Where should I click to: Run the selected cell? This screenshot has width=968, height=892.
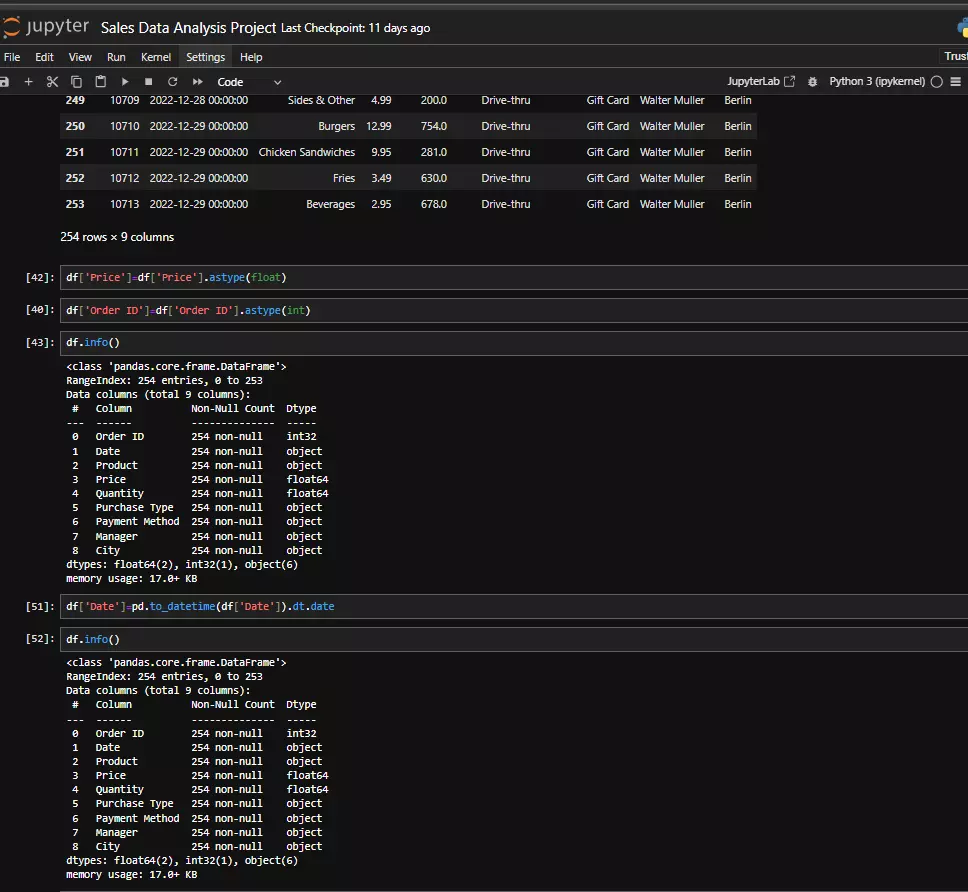coord(125,82)
